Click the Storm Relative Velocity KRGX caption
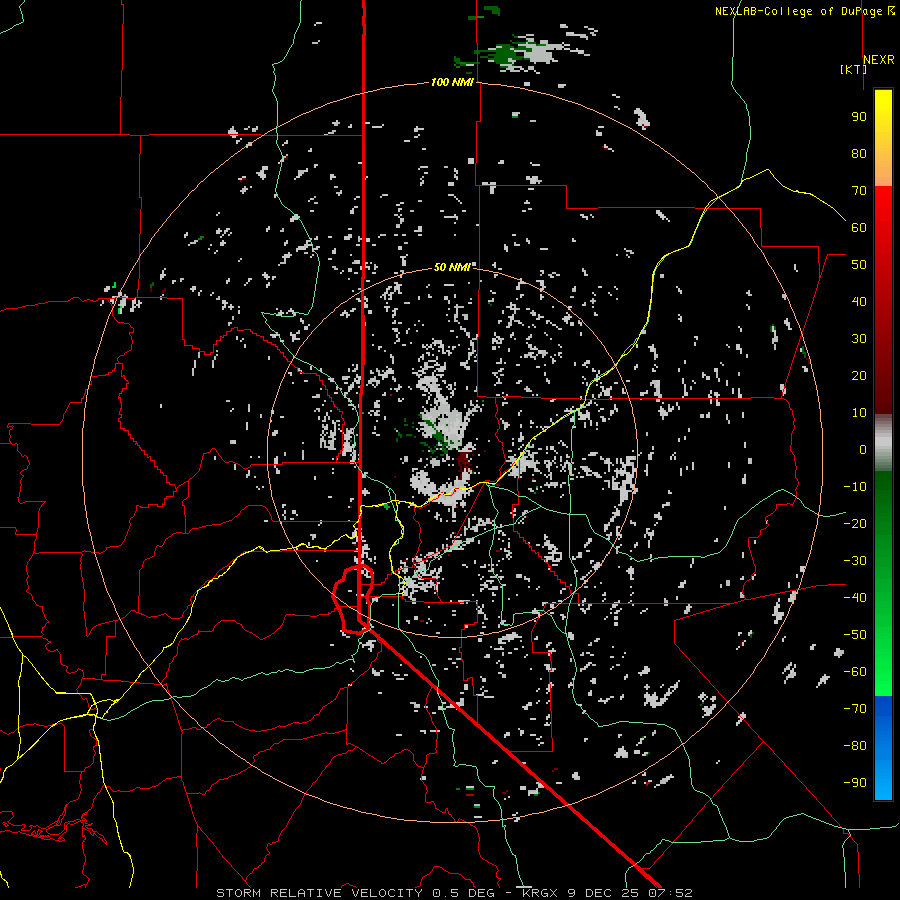This screenshot has width=900, height=900. pyautogui.click(x=454, y=893)
